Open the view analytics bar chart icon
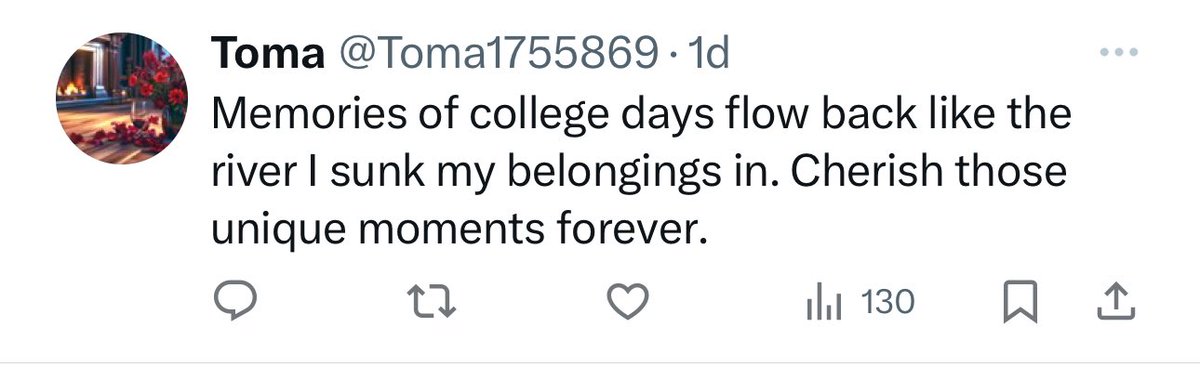 click(820, 302)
